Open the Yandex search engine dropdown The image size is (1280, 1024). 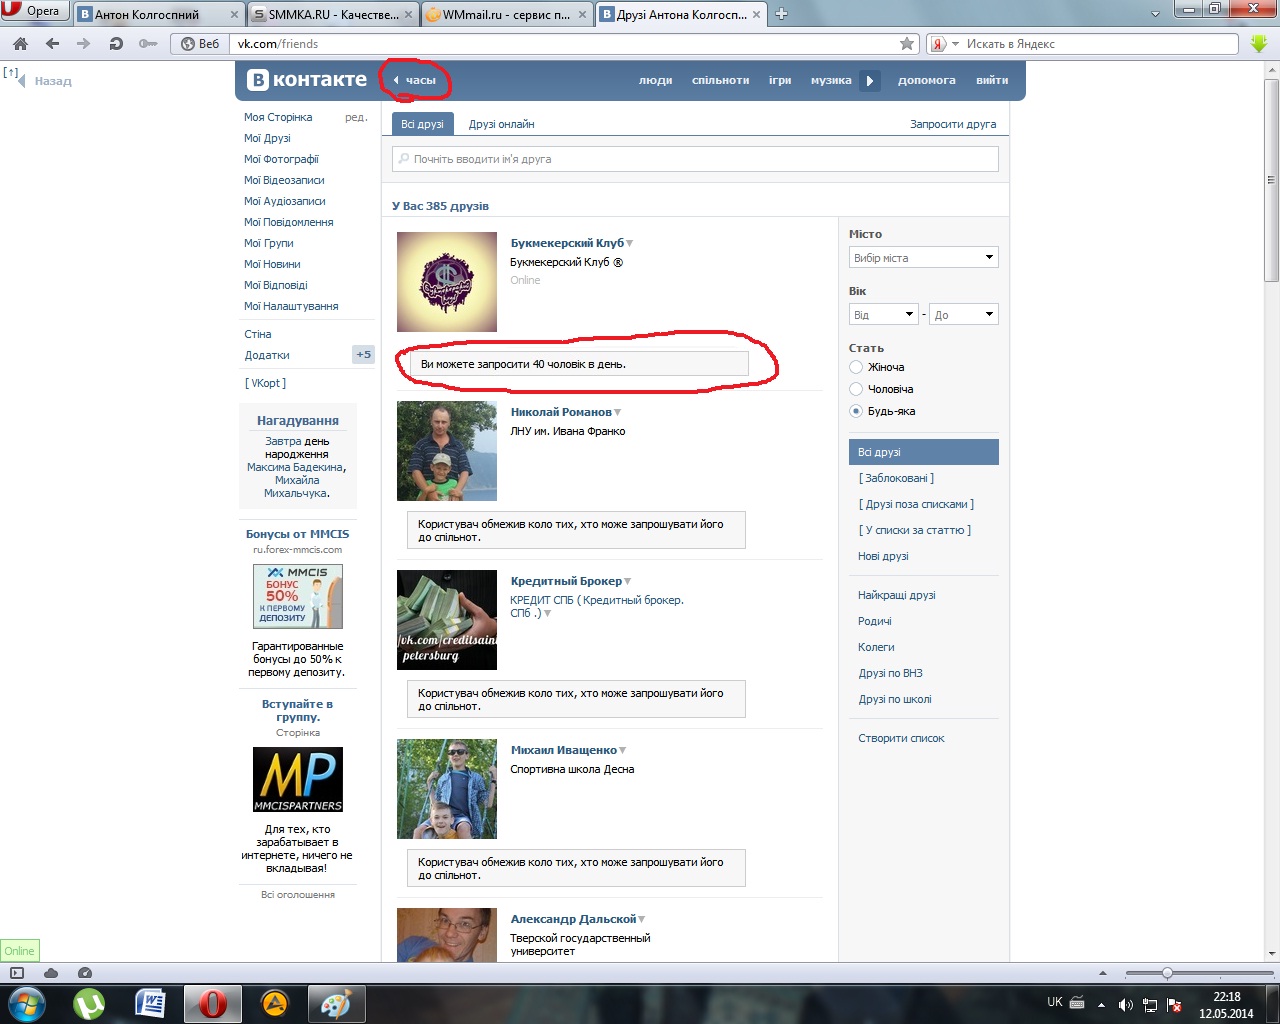(x=944, y=44)
